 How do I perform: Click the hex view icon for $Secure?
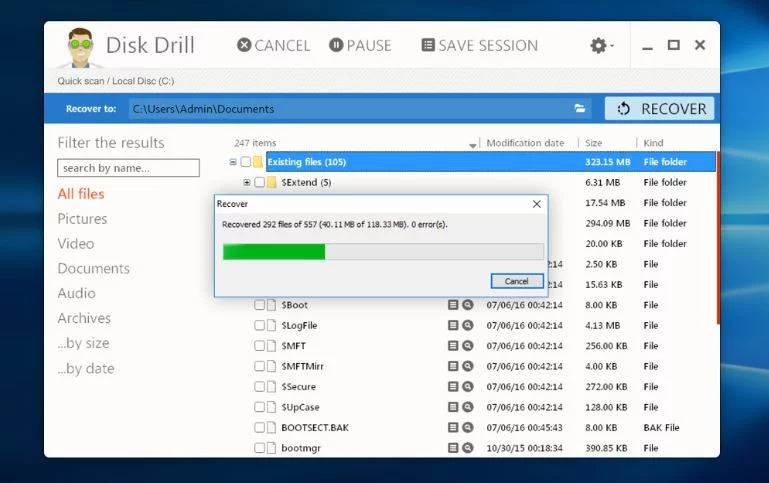(x=453, y=386)
